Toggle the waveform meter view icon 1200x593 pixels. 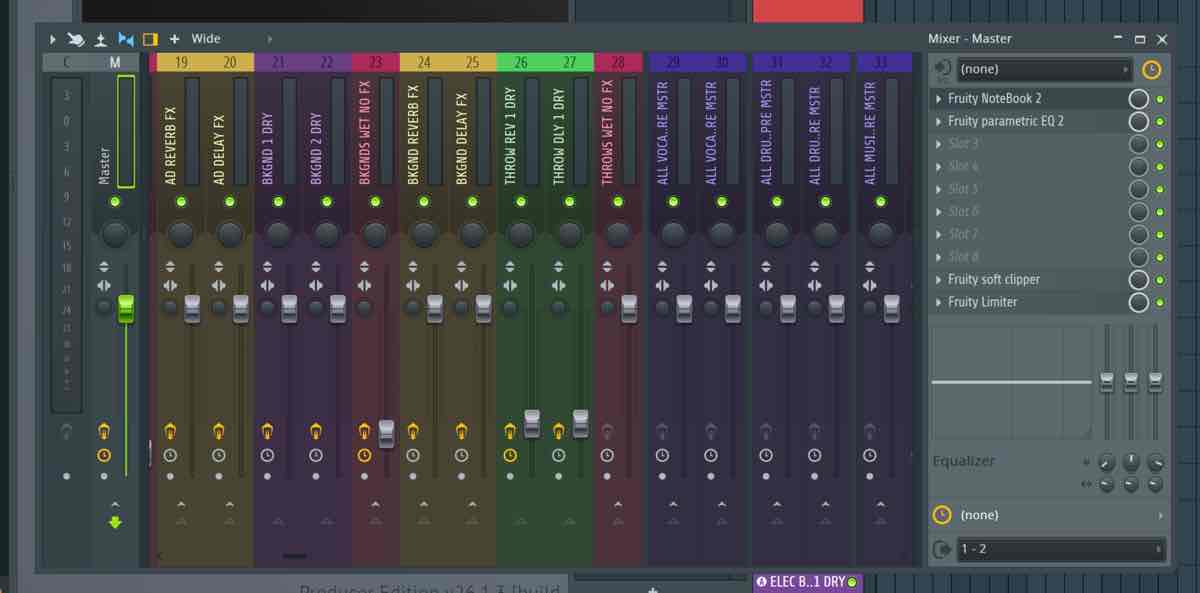pyautogui.click(x=125, y=39)
